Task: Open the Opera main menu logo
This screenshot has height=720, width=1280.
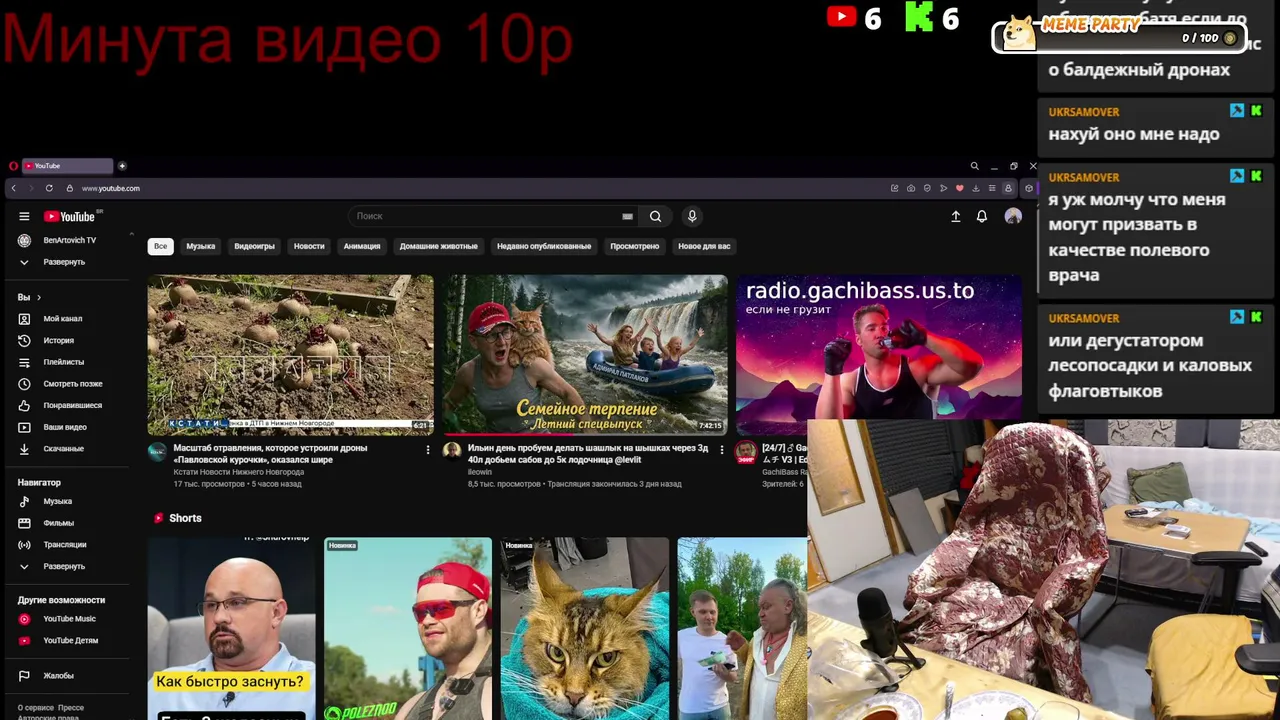Action: coord(13,166)
